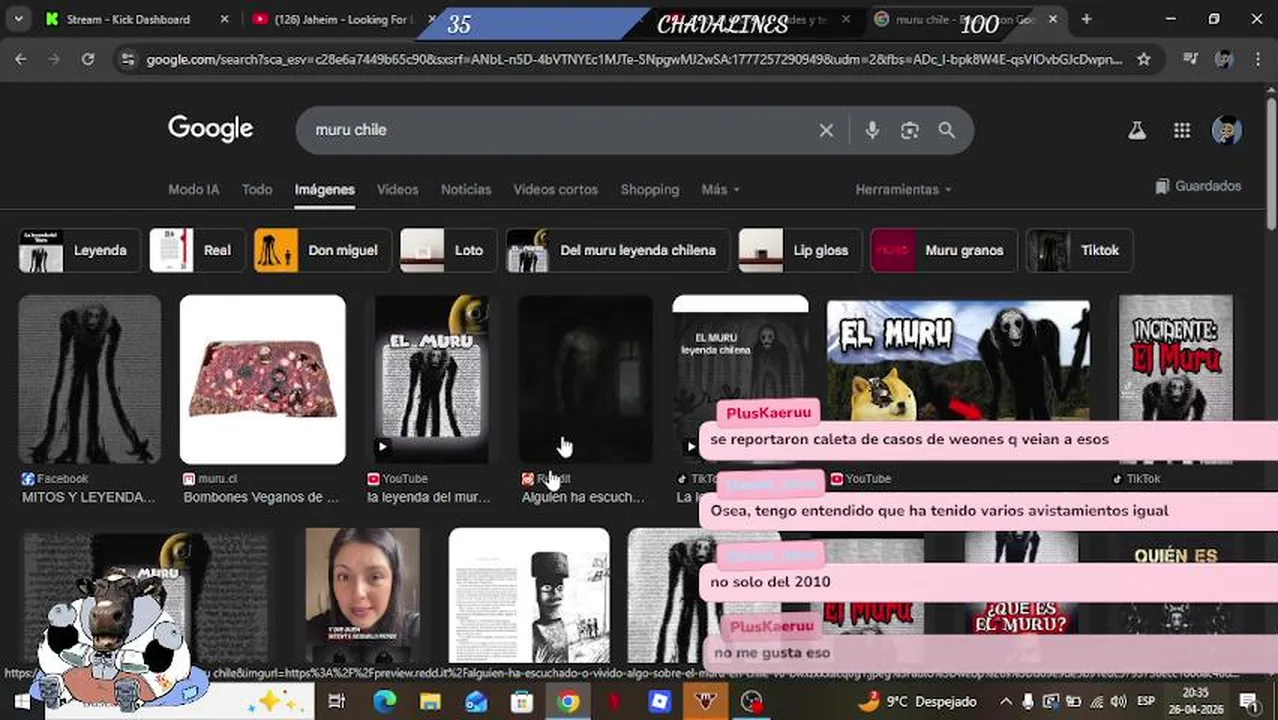1278x720 pixels.
Task: Open the Bombones Veganos de ... title link
Action: click(261, 497)
